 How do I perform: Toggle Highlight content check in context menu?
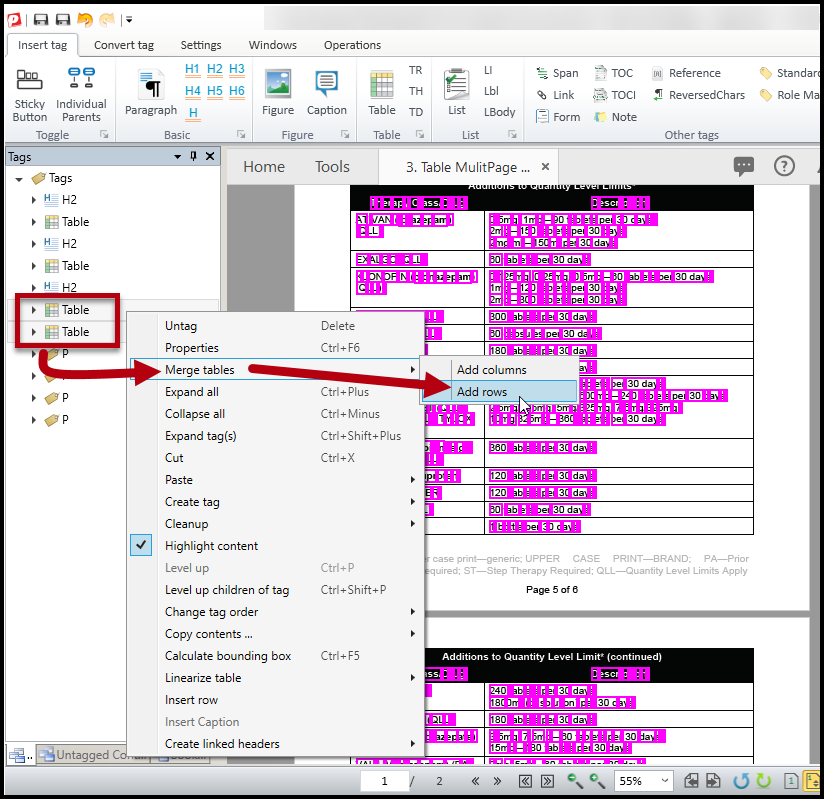click(141, 546)
